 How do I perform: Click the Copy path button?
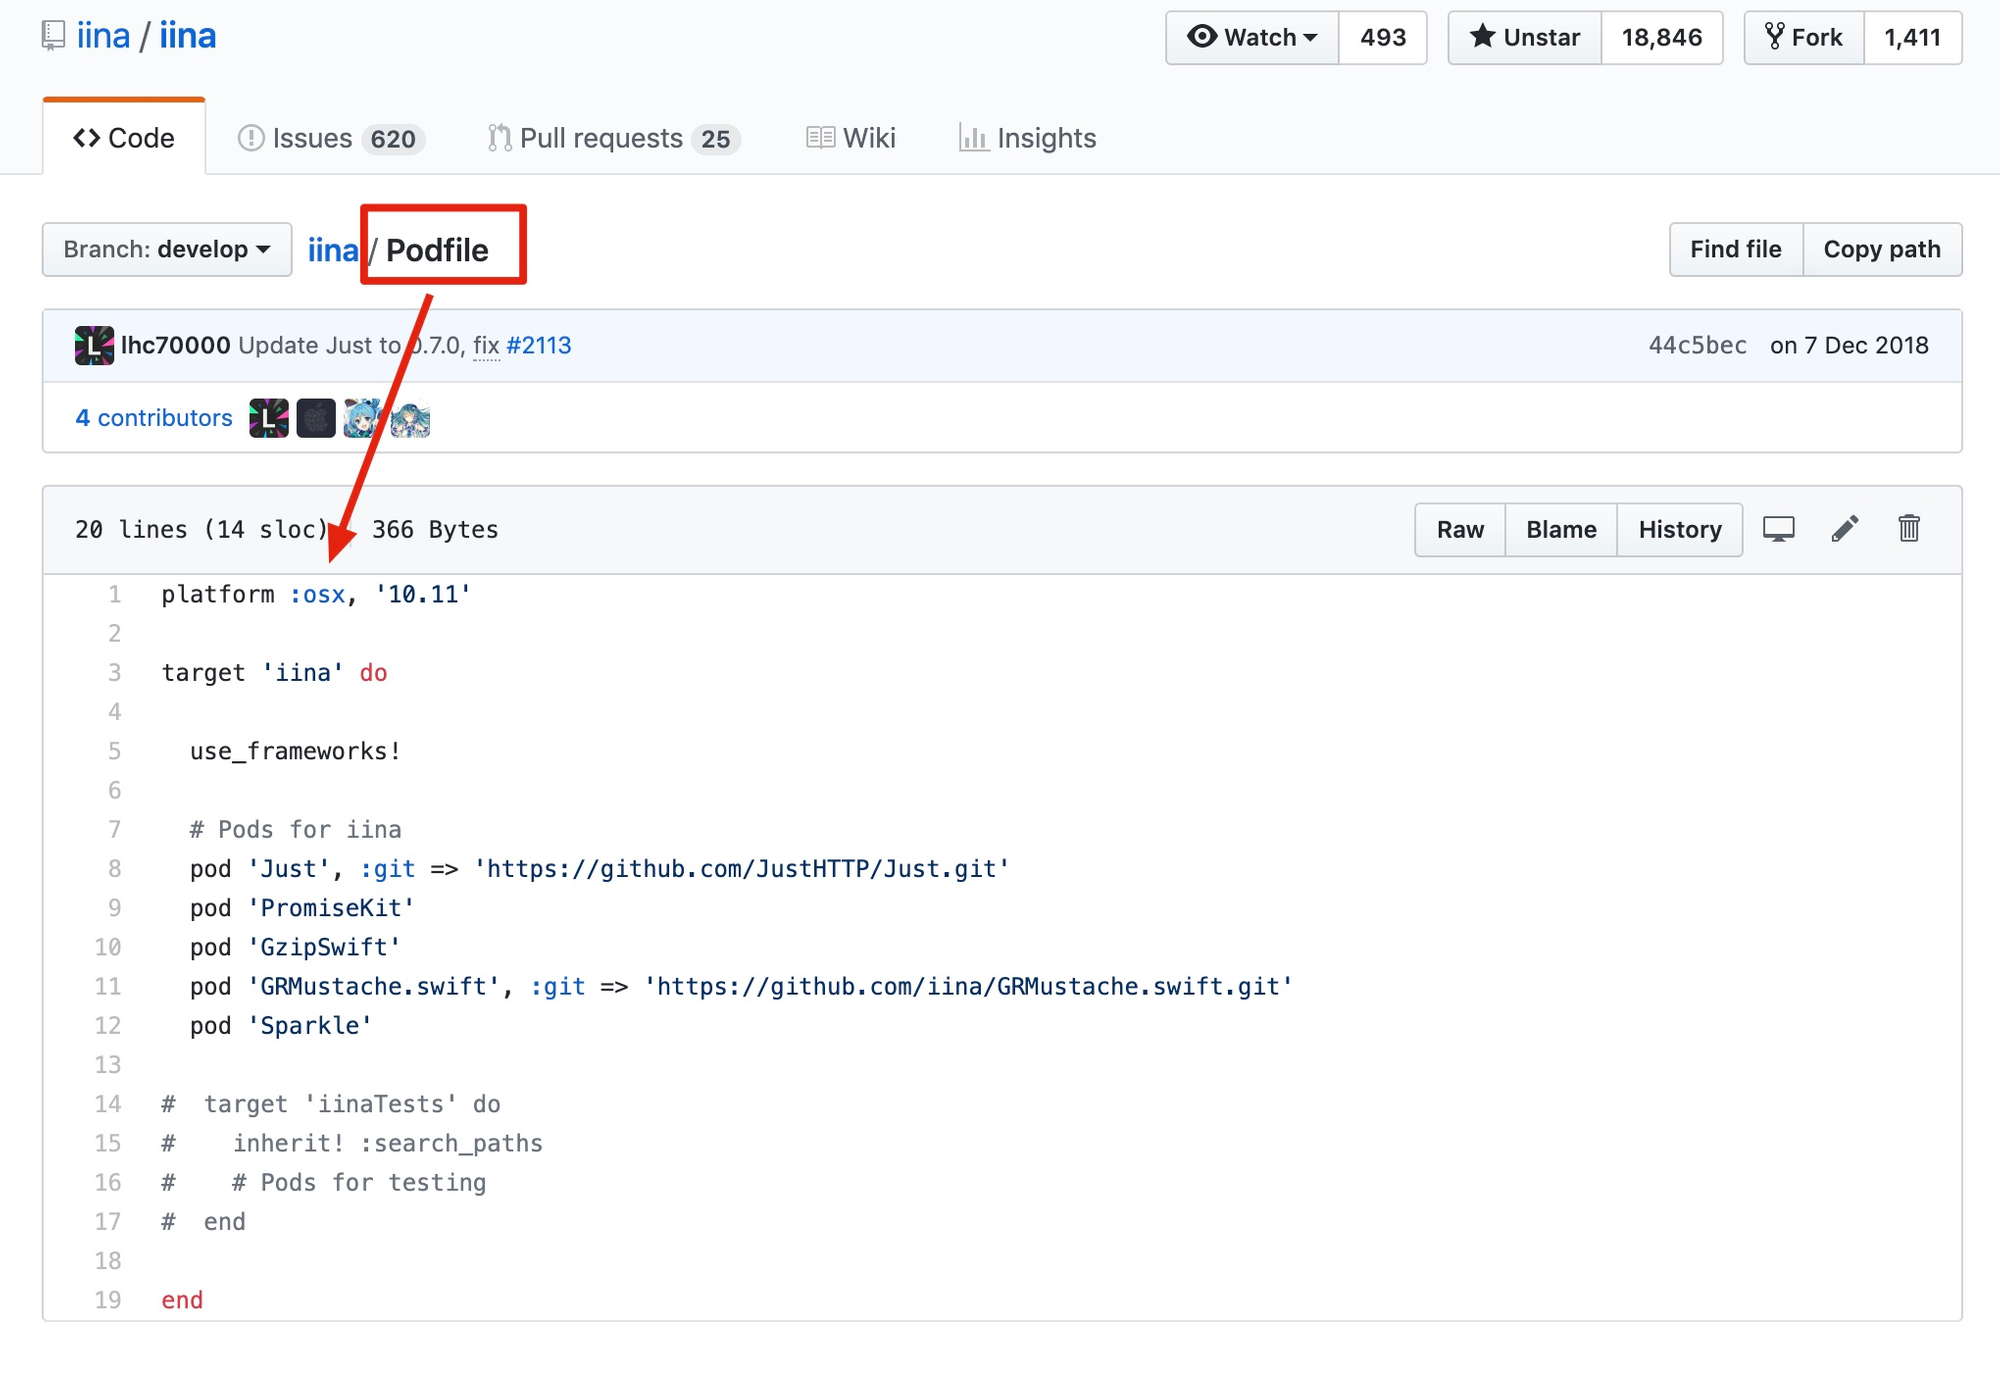[x=1881, y=249]
